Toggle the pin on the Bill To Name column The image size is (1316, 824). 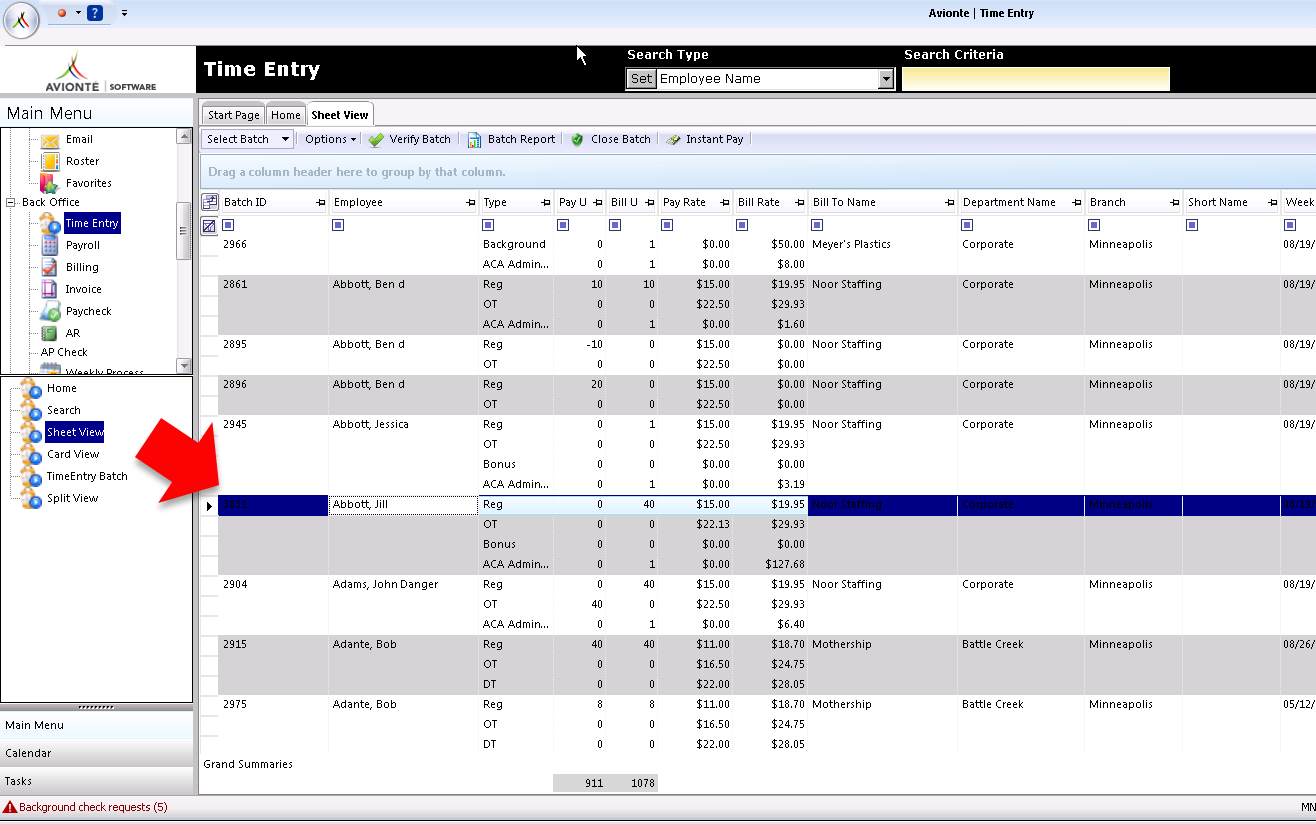coord(949,203)
